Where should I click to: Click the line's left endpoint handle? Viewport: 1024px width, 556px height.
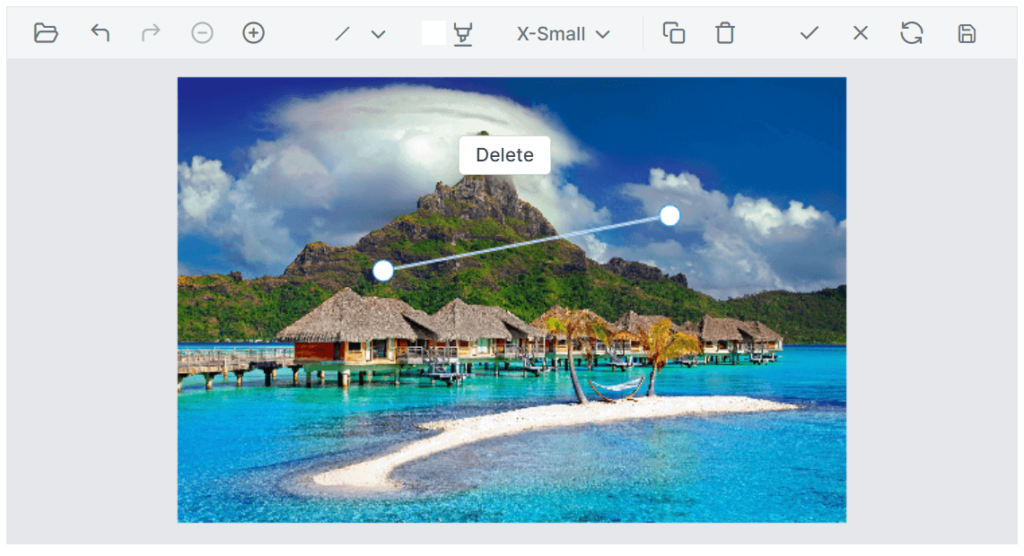(x=383, y=270)
